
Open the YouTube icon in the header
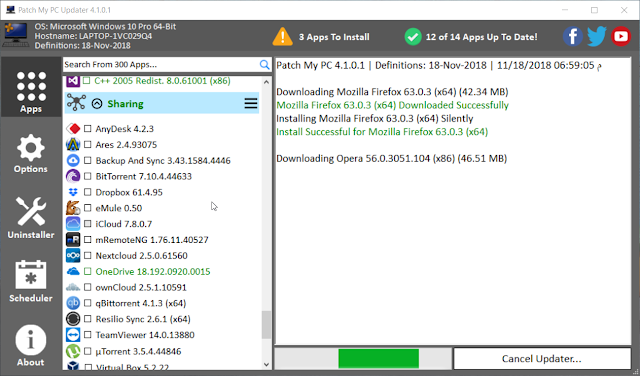coord(621,37)
